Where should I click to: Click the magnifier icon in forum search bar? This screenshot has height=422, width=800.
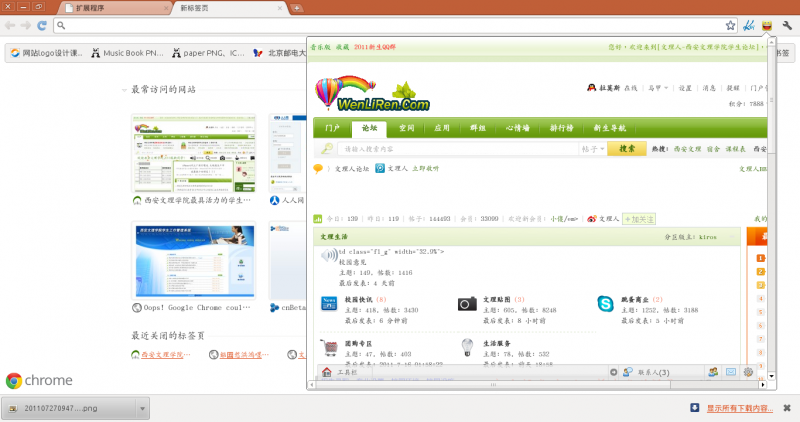pos(327,148)
